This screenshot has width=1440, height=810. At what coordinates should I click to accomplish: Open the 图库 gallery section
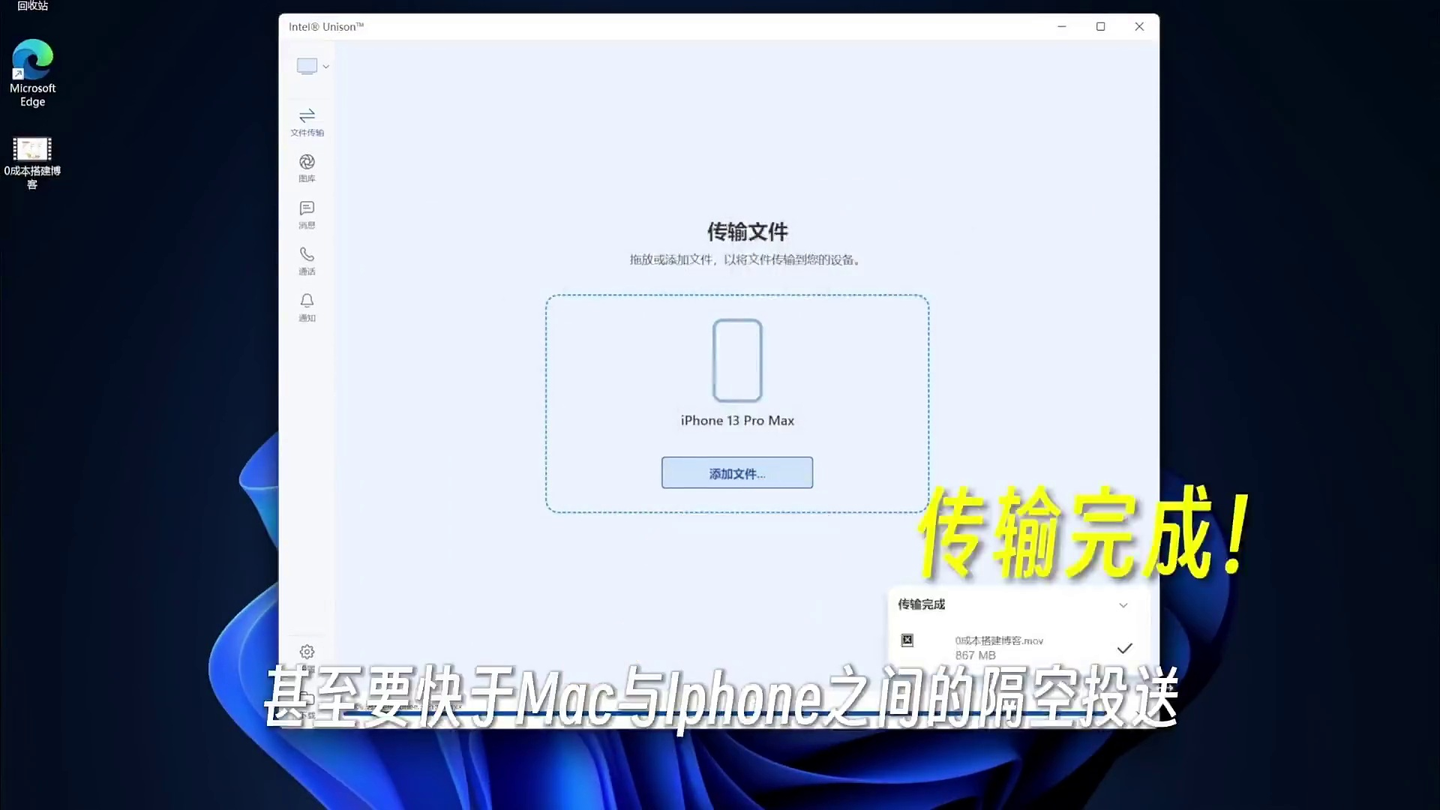coord(307,167)
